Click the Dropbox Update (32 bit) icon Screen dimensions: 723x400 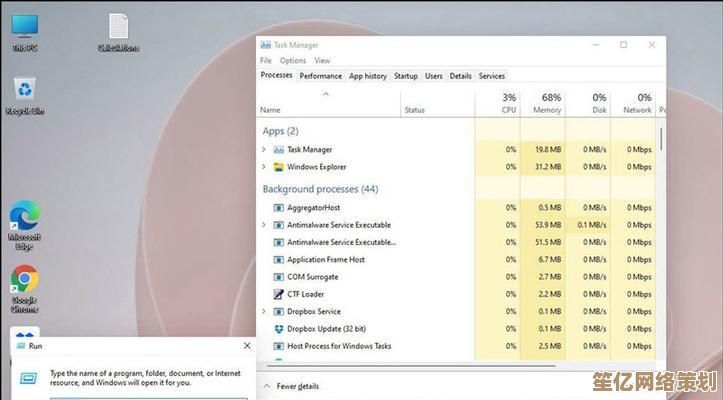[278, 329]
